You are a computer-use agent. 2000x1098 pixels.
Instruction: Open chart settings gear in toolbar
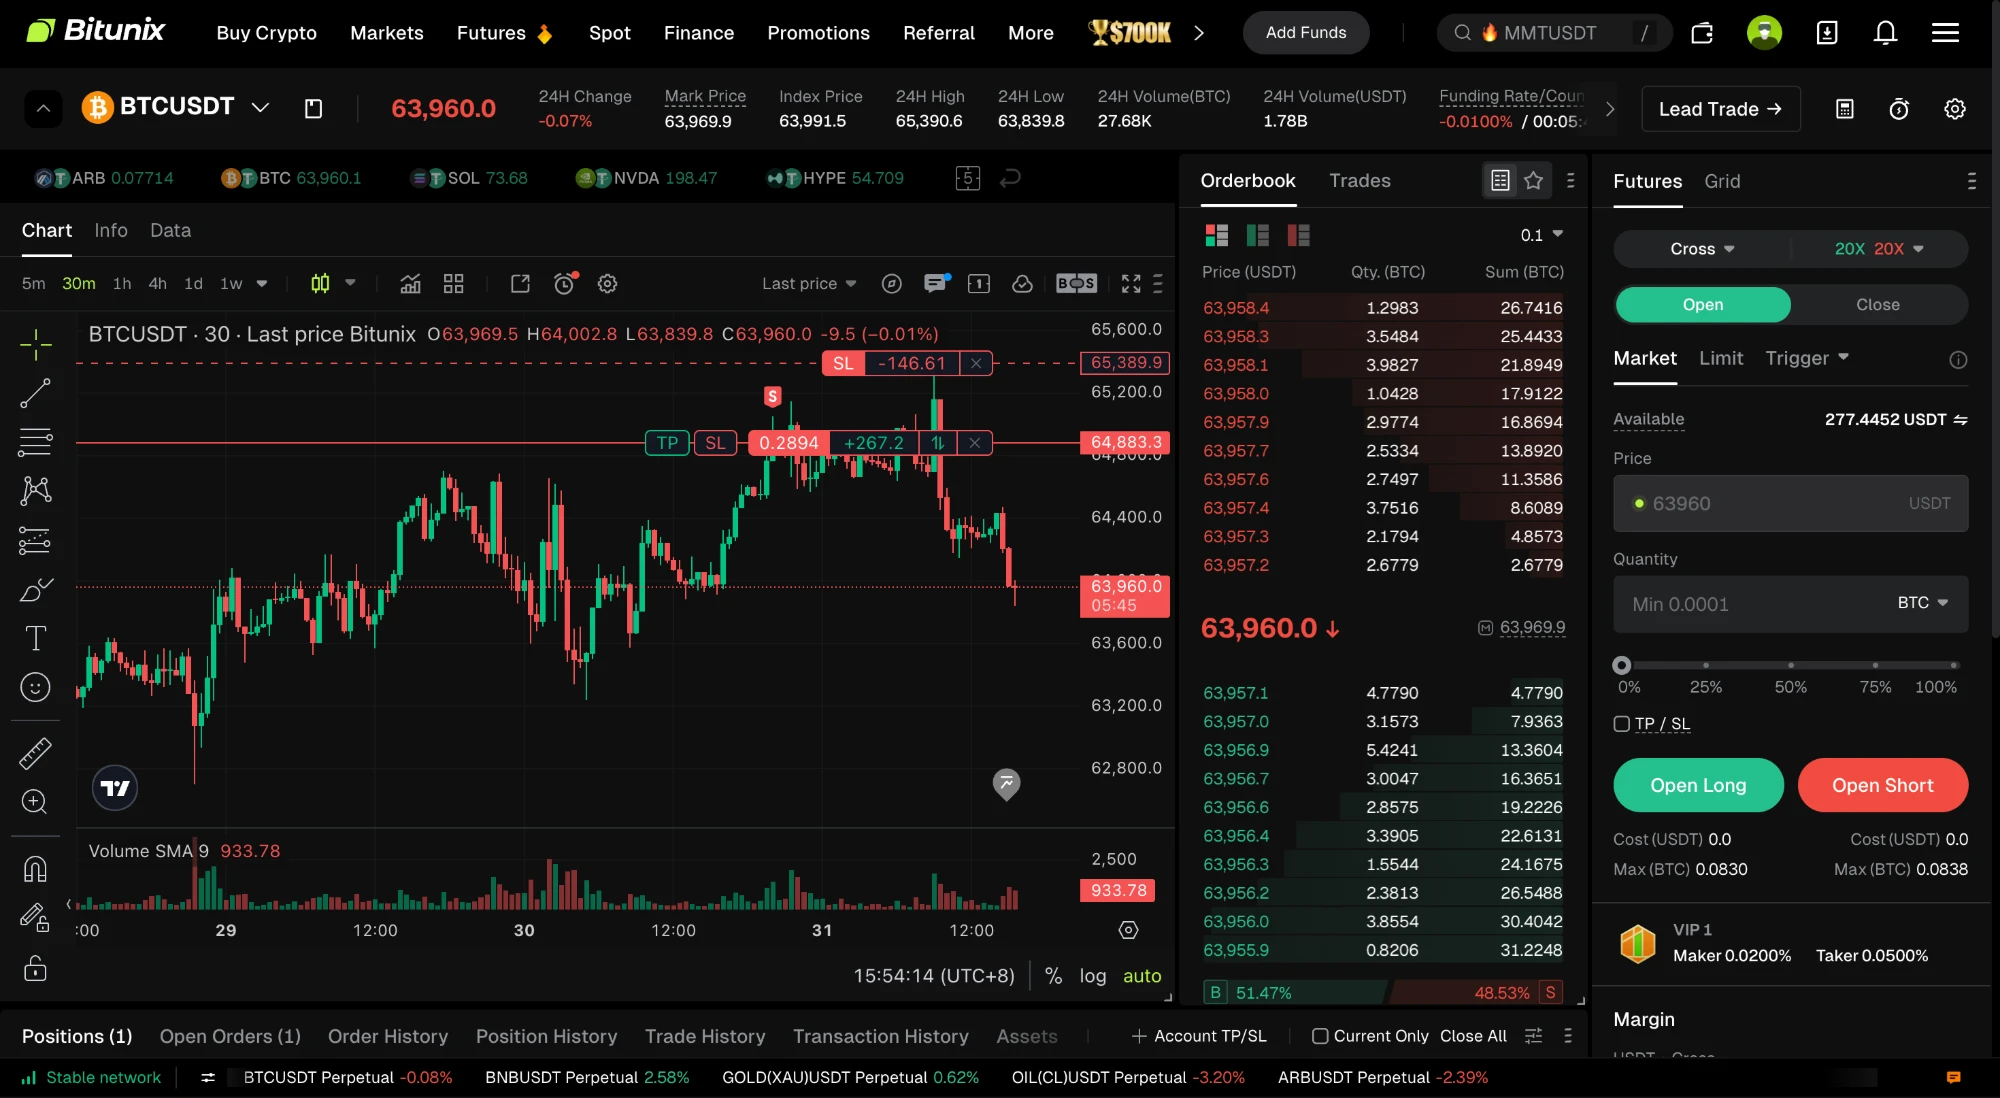(607, 283)
